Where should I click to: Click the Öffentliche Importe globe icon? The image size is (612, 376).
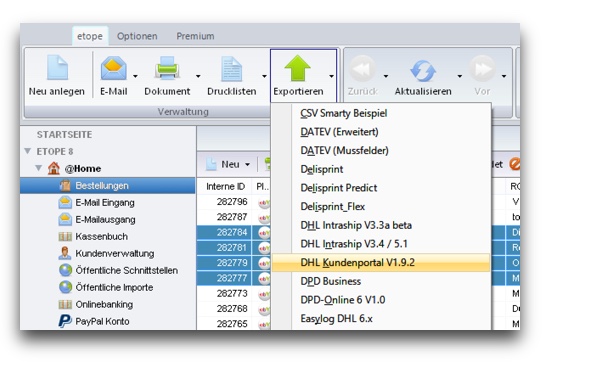tap(65, 287)
